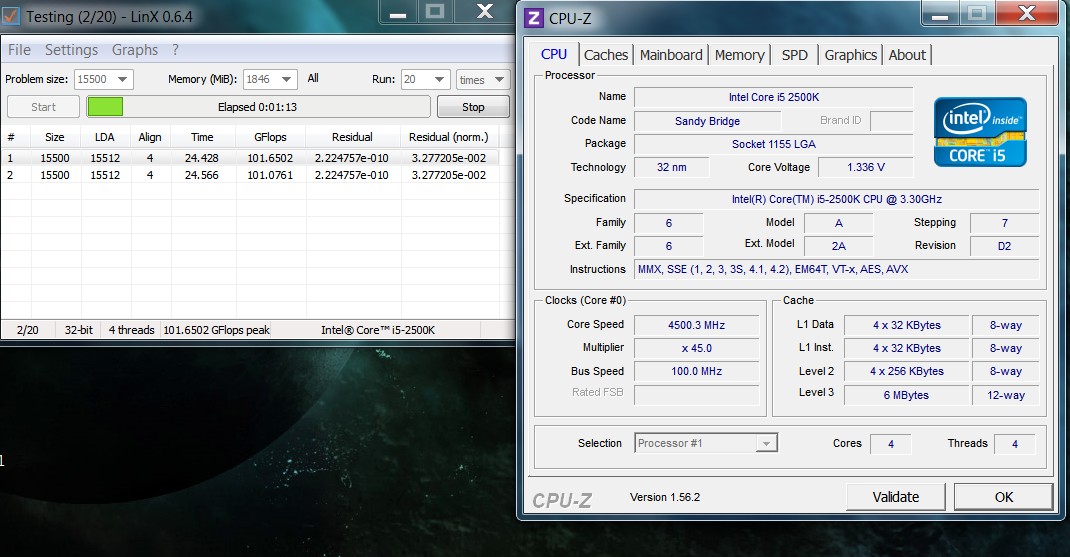Click the GFlops column header

pos(270,137)
